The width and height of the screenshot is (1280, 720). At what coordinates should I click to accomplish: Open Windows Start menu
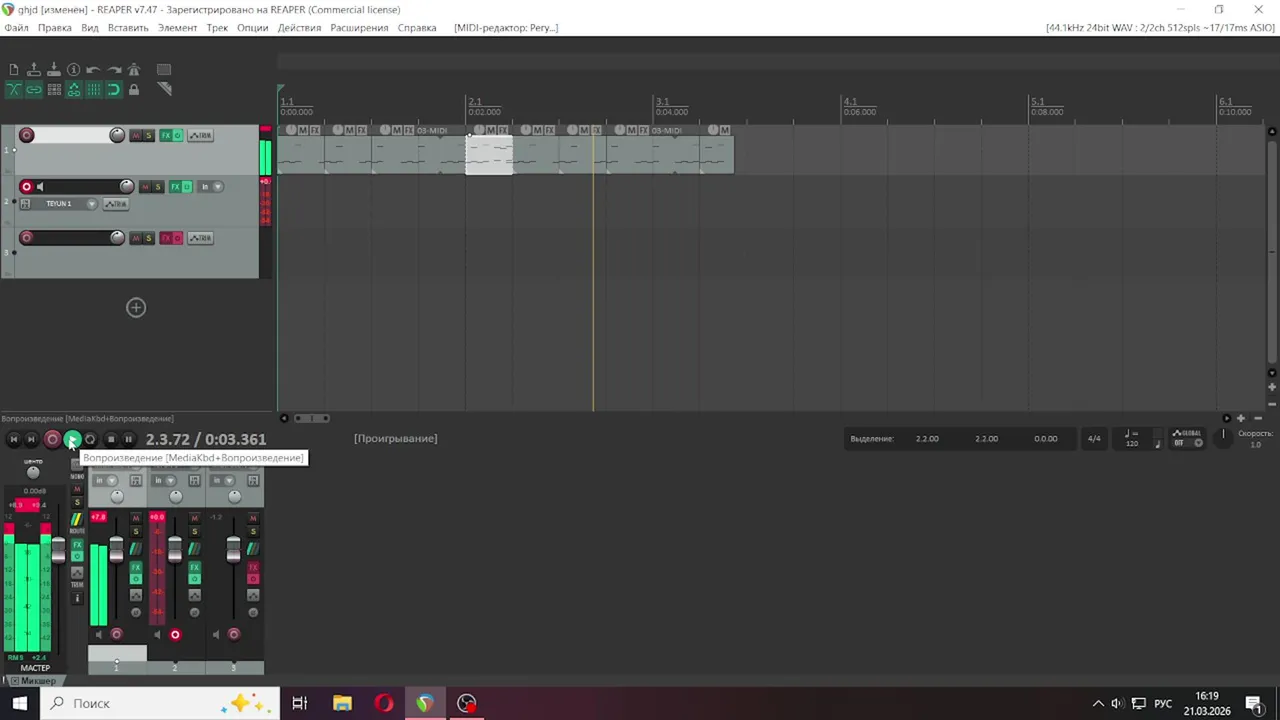click(x=20, y=703)
